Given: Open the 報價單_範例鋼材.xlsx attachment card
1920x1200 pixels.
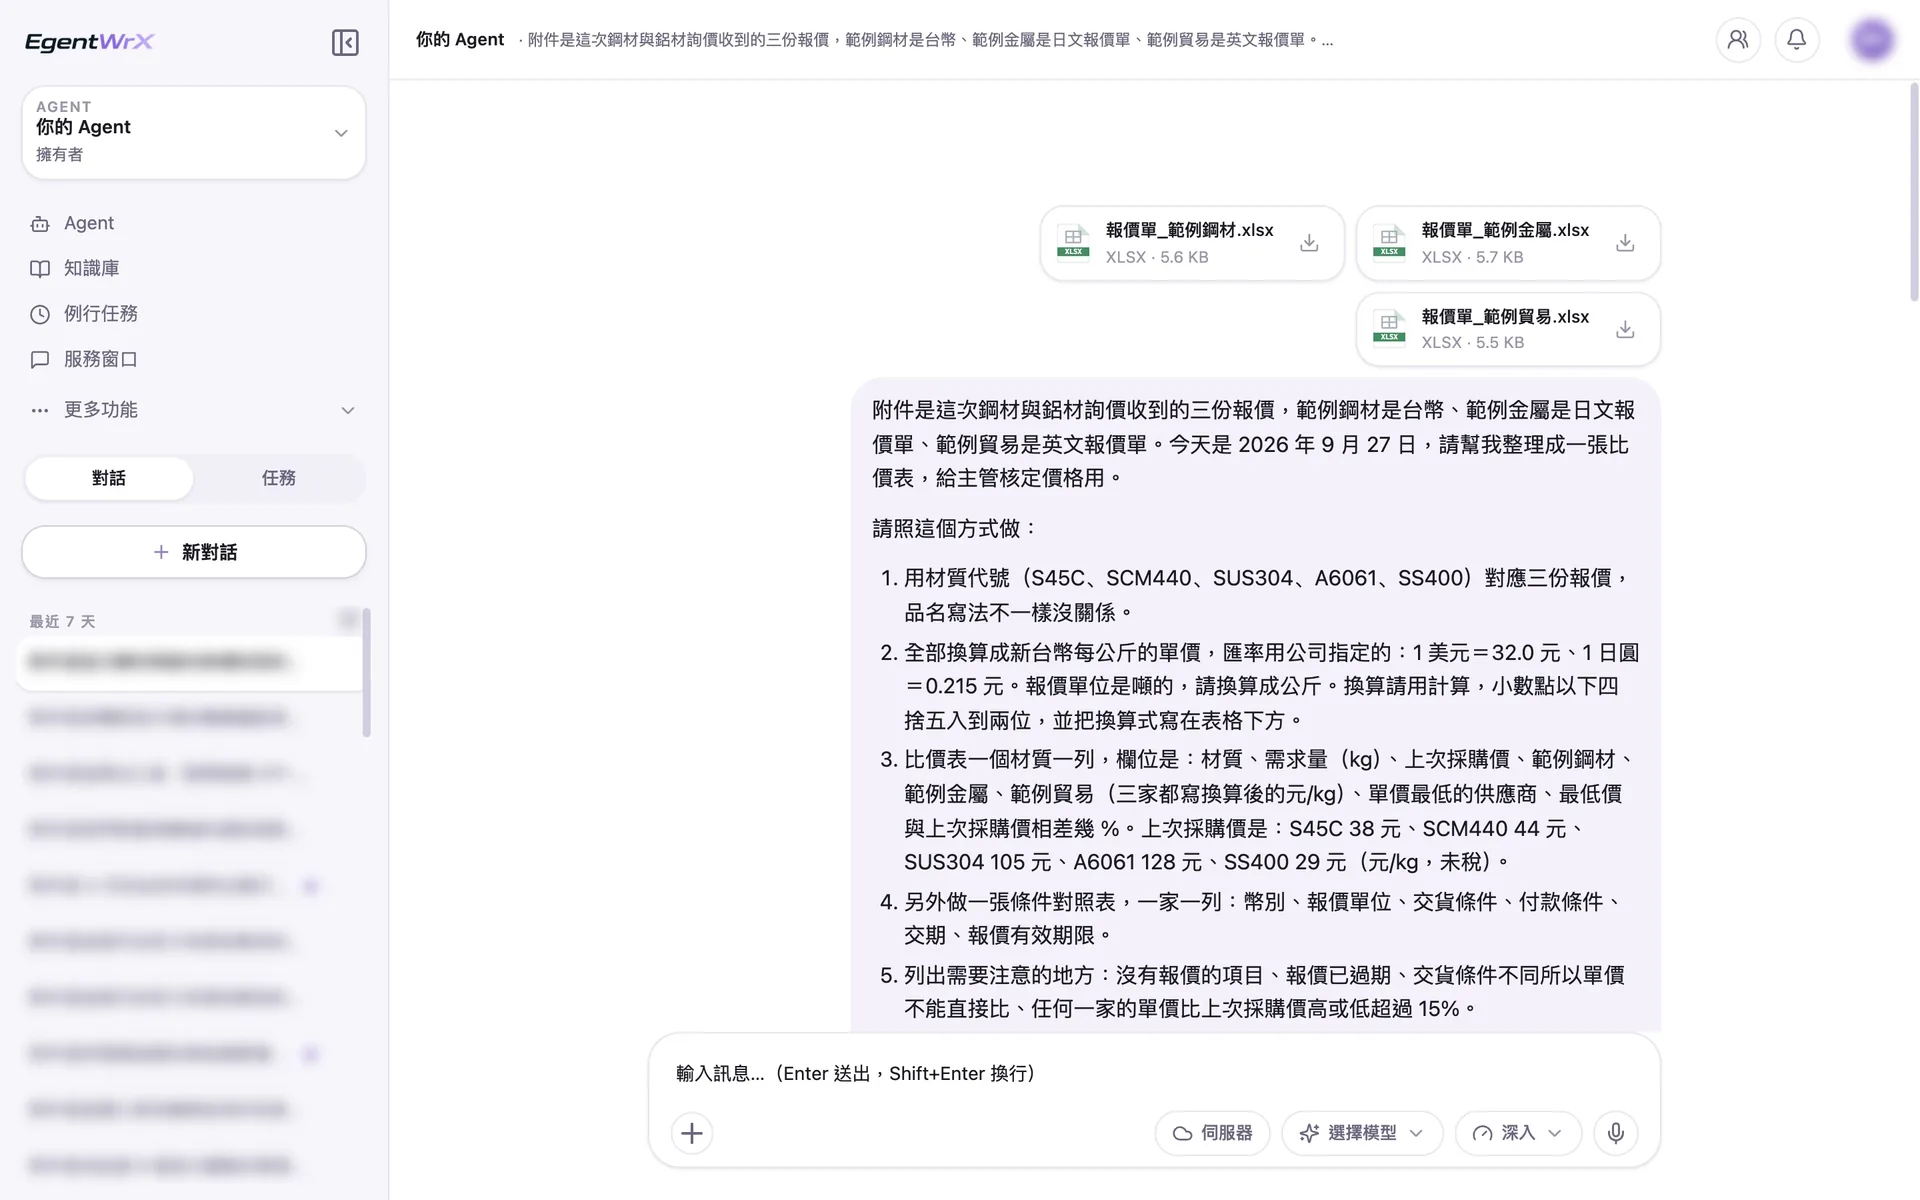Looking at the screenshot, I should pyautogui.click(x=1192, y=243).
